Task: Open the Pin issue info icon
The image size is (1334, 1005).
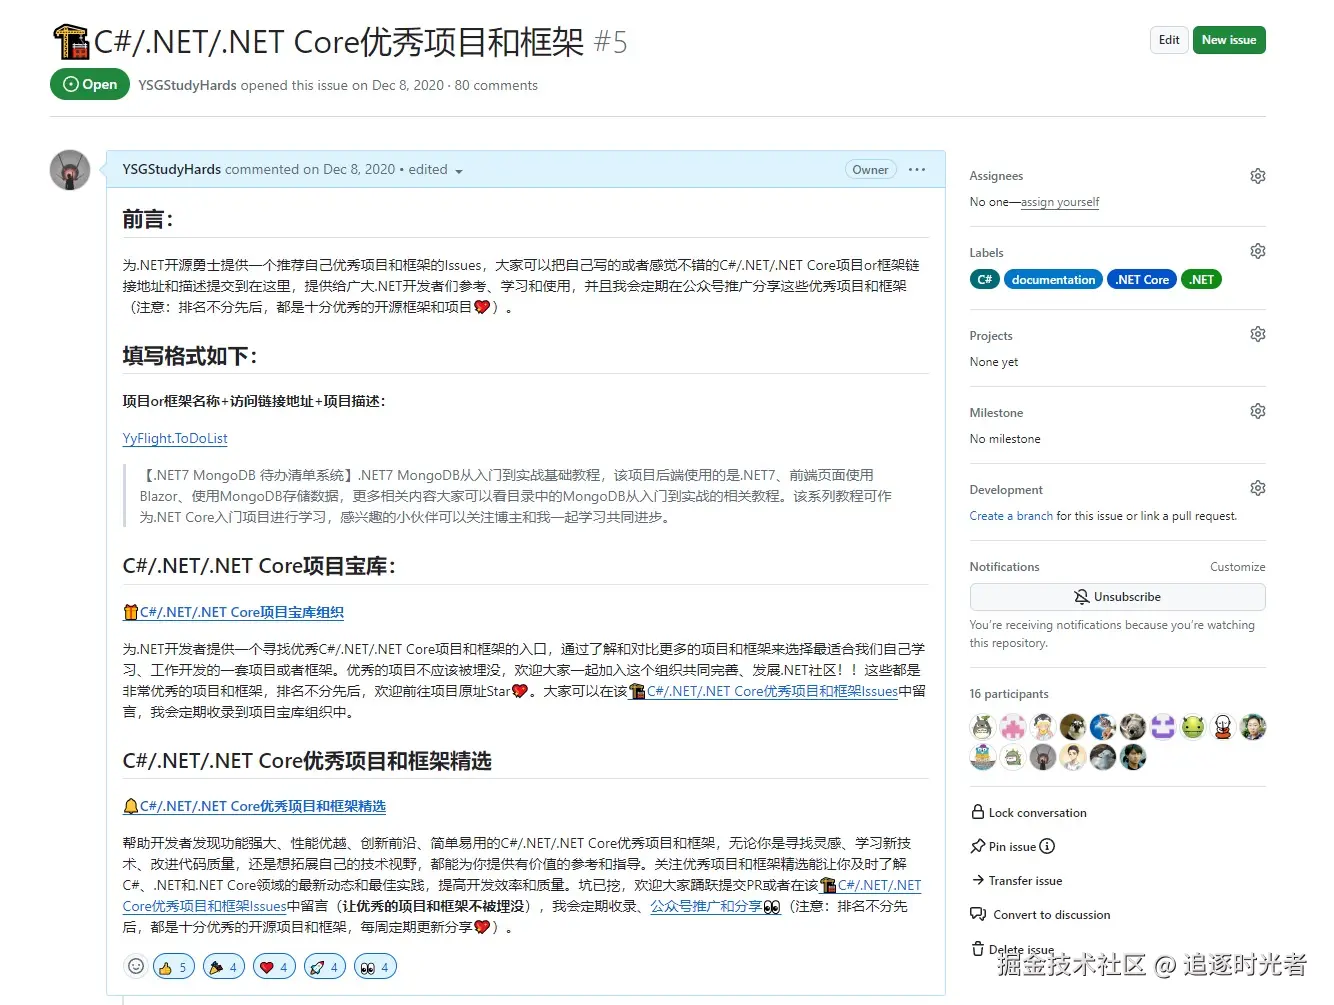Action: [1047, 847]
